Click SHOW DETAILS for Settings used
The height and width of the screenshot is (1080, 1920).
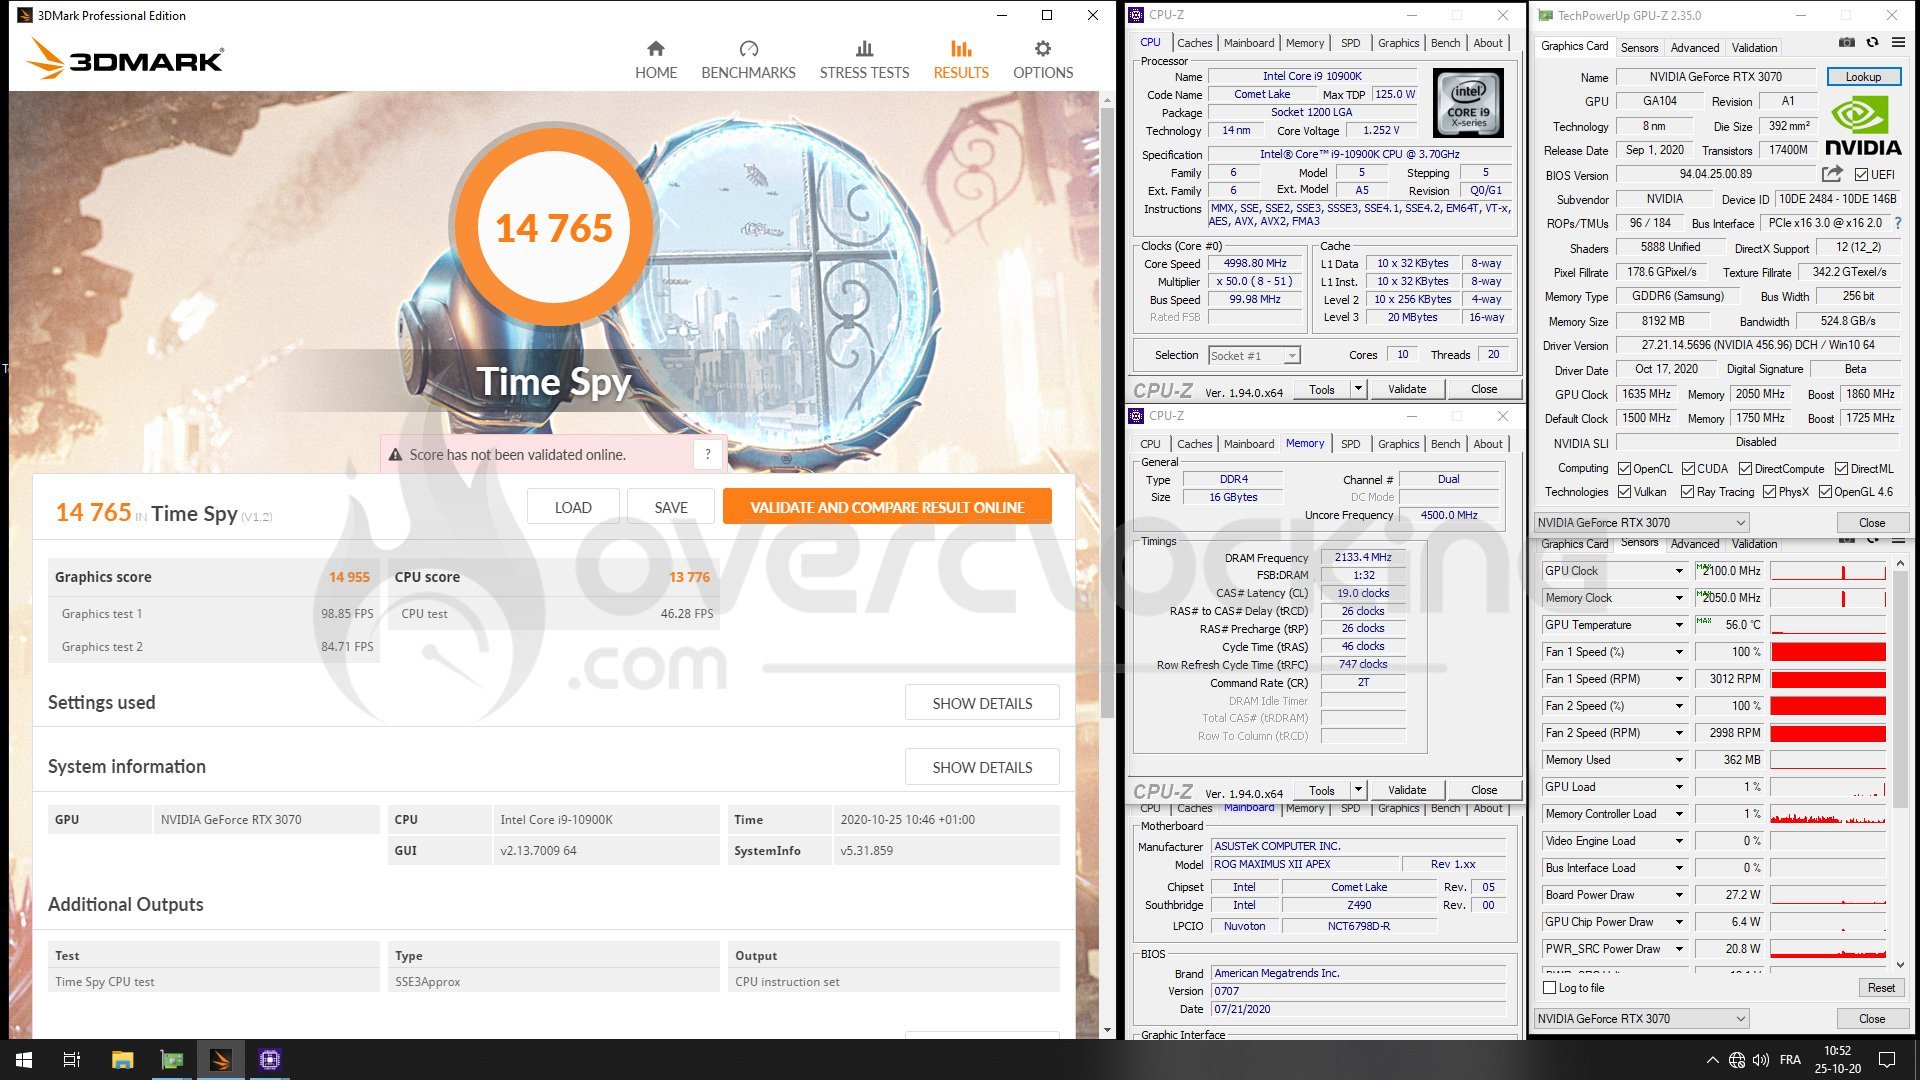pyautogui.click(x=982, y=703)
